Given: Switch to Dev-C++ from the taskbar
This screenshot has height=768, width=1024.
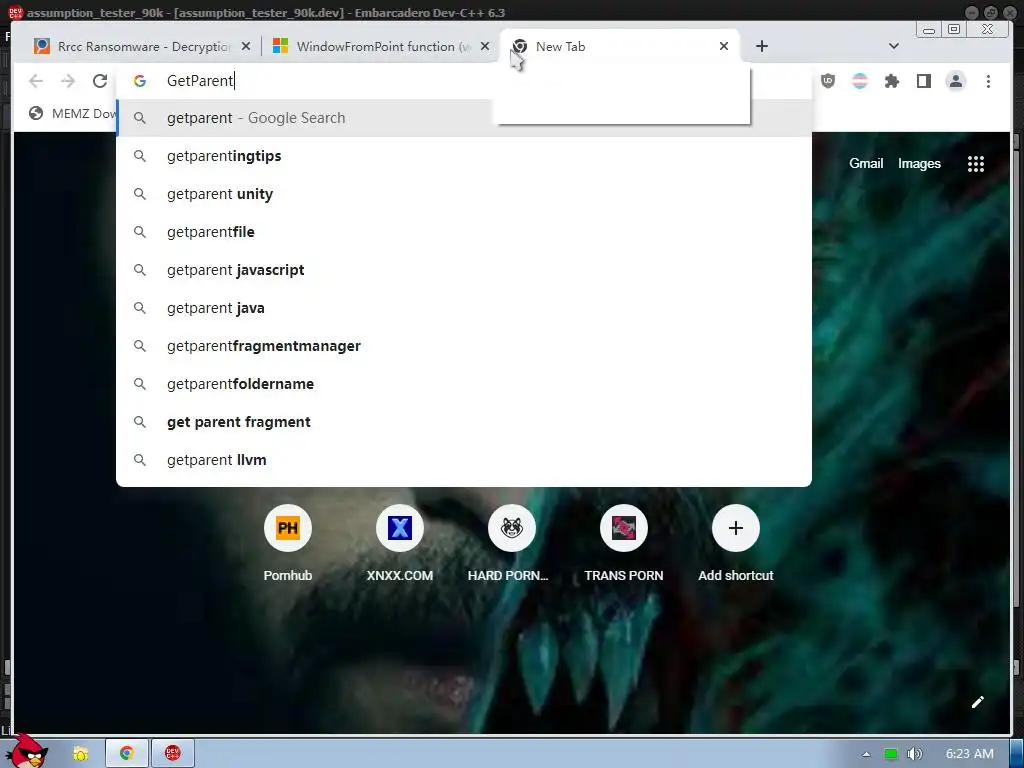Looking at the screenshot, I should click(172, 753).
